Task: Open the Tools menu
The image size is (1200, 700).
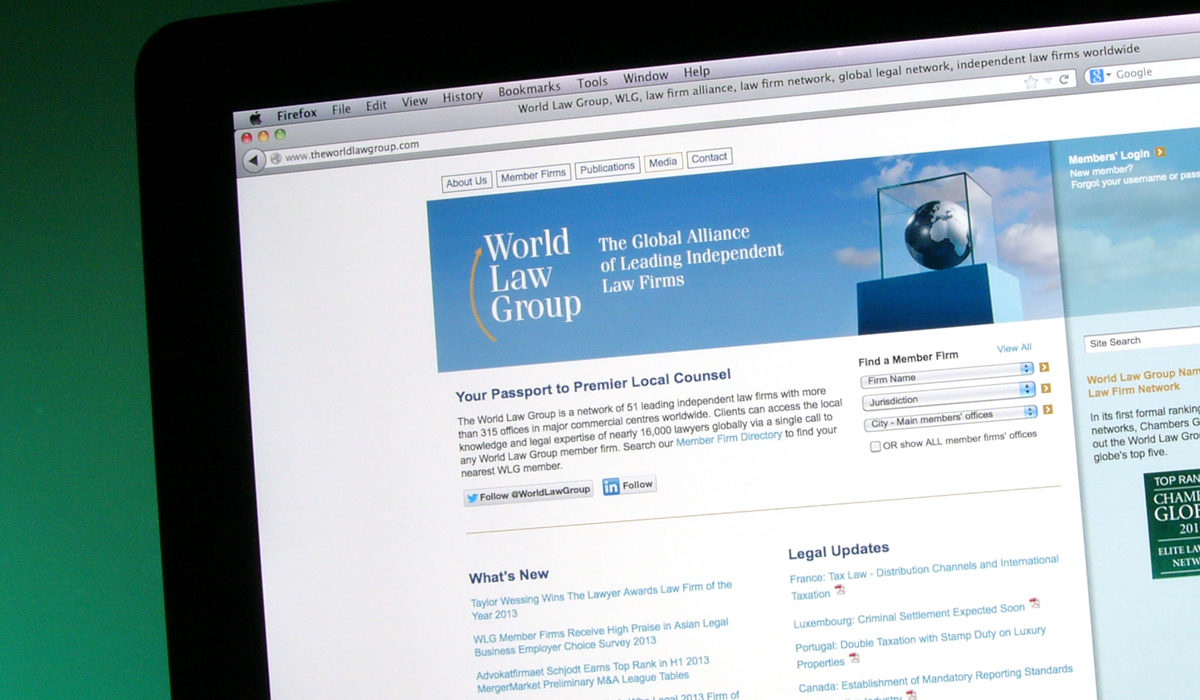Action: pos(592,82)
